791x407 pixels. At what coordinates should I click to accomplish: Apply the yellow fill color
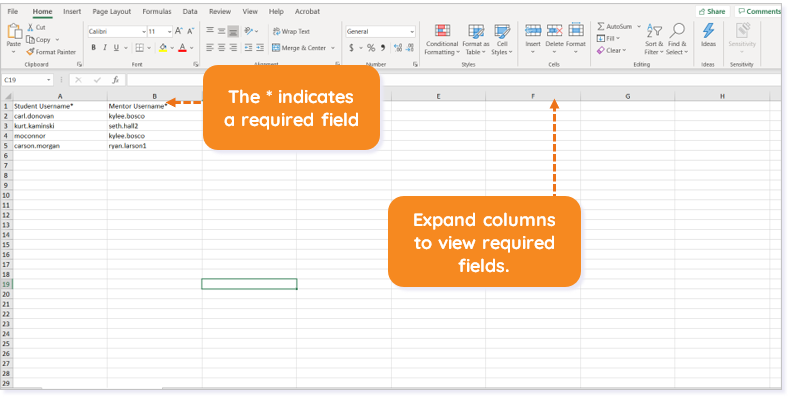tap(163, 47)
